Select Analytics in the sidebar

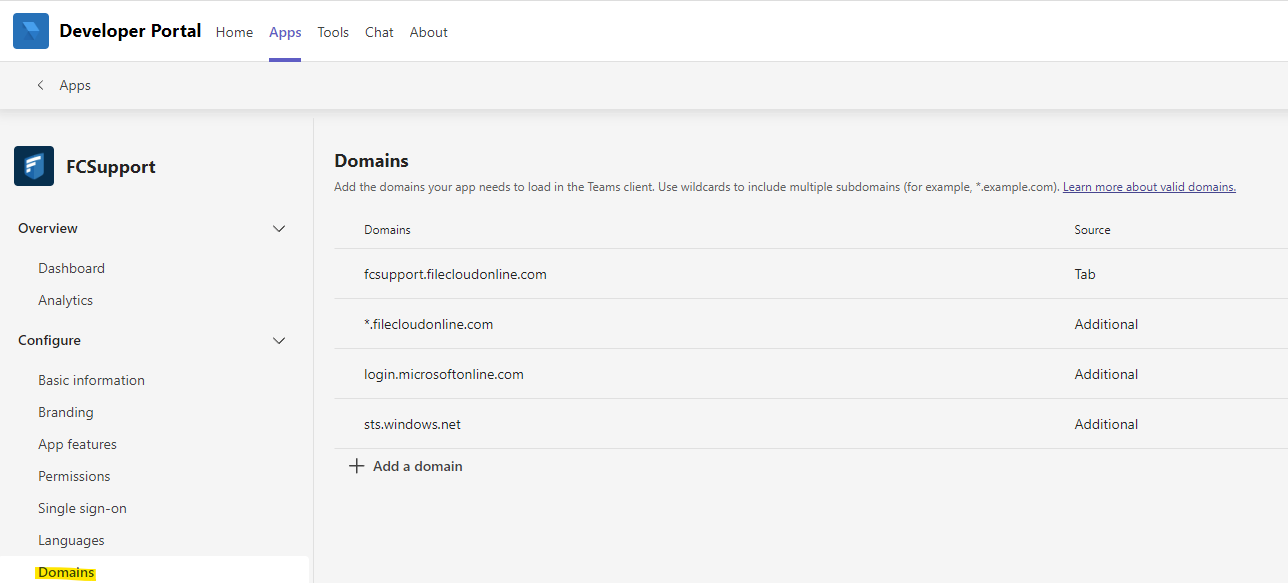point(66,300)
